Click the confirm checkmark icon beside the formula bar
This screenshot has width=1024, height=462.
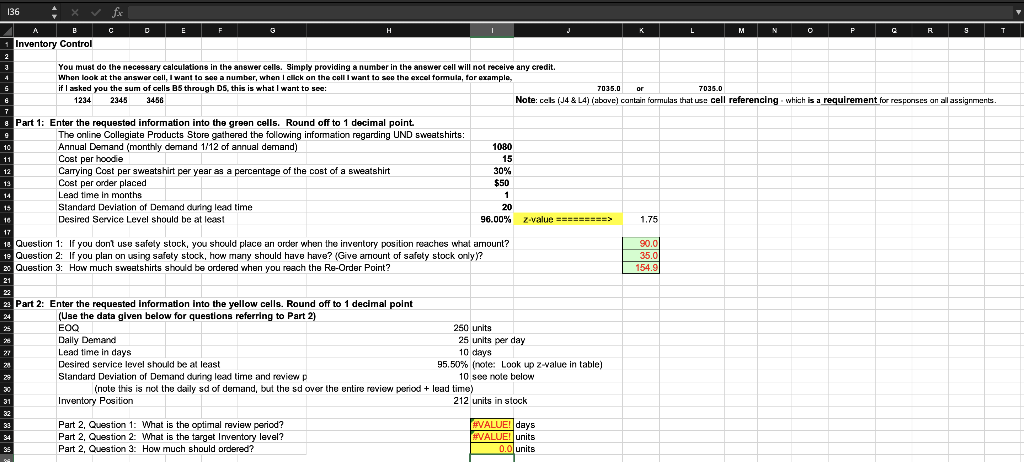(95, 12)
